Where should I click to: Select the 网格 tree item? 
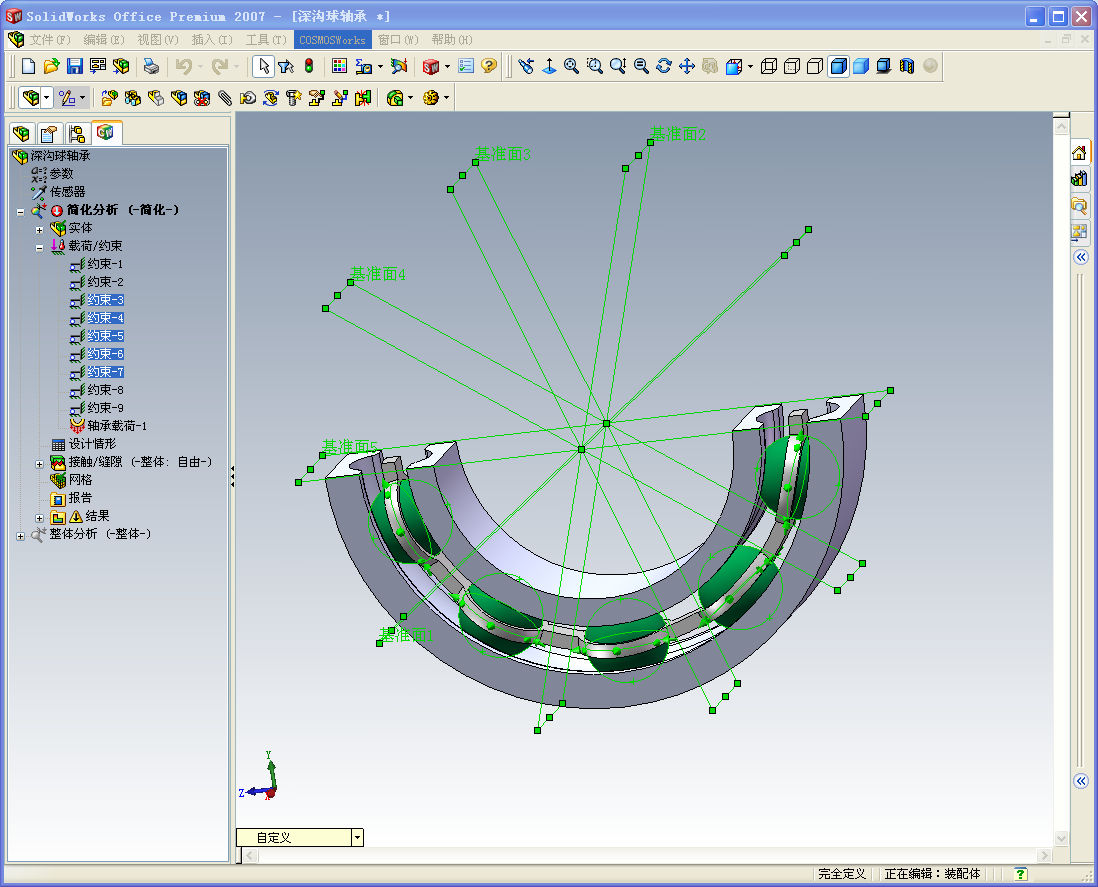pos(80,480)
